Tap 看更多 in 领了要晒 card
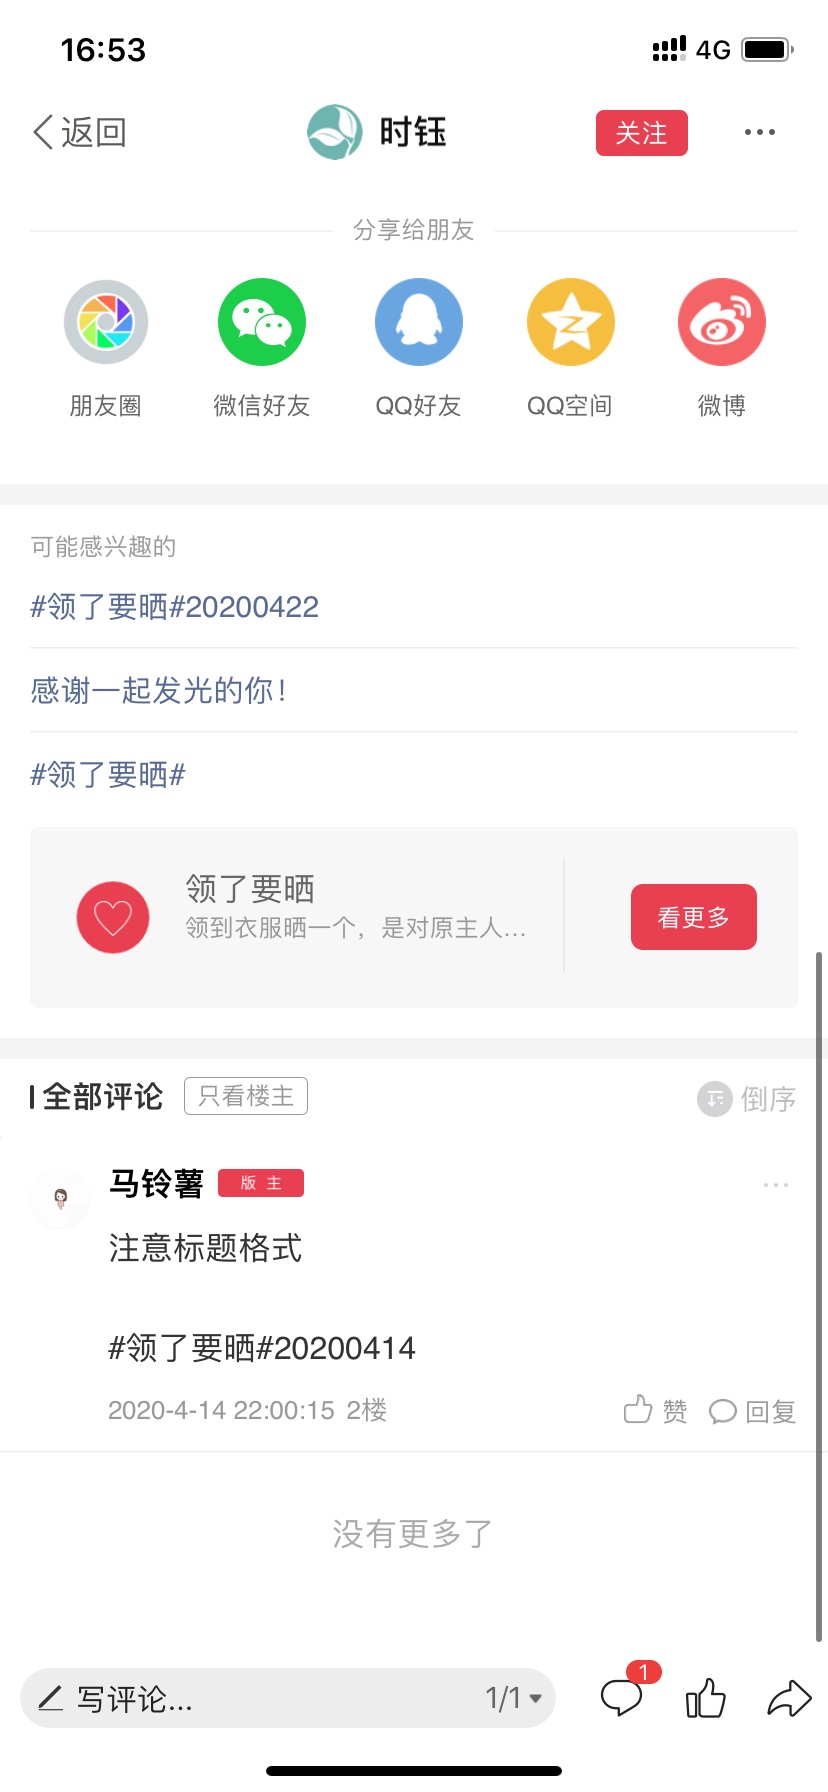Image resolution: width=828 pixels, height=1792 pixels. pos(694,917)
